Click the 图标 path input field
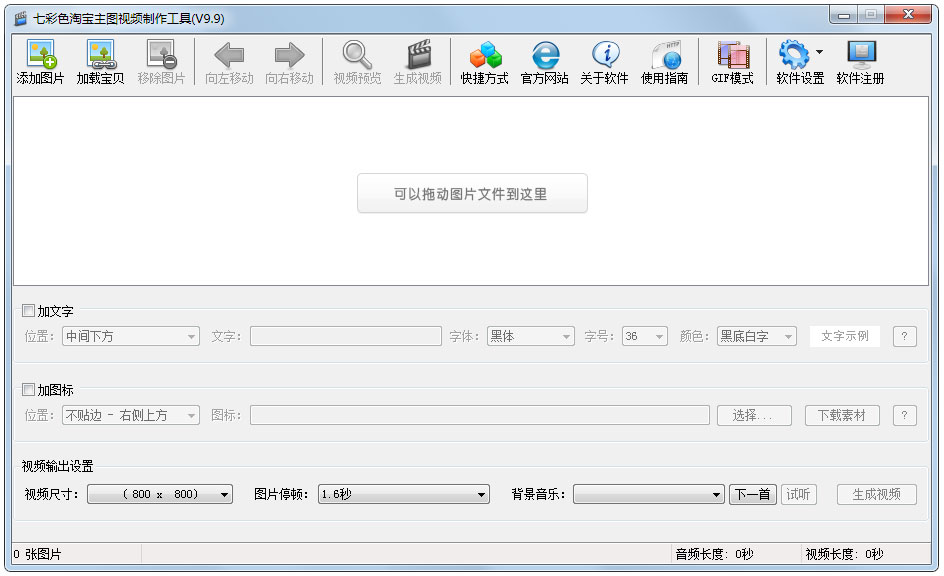 (480, 415)
